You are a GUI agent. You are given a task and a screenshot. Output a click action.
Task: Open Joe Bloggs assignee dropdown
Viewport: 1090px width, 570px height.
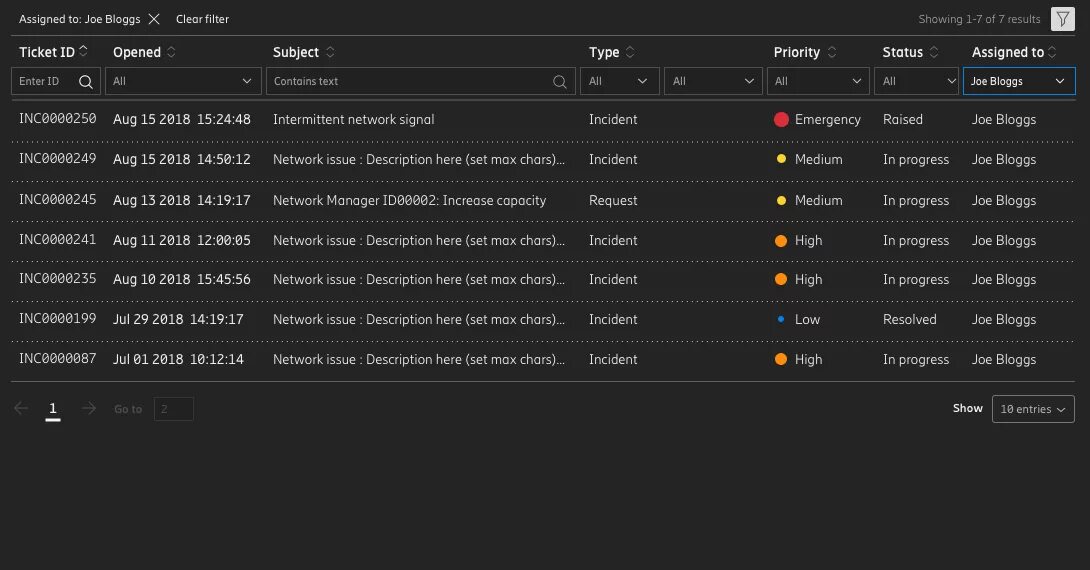pos(1018,82)
